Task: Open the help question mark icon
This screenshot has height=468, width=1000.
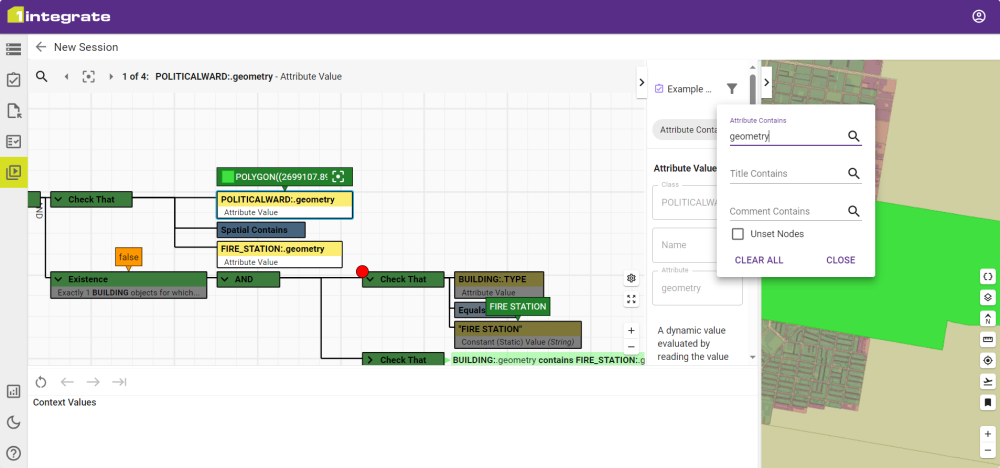Action: [14, 453]
